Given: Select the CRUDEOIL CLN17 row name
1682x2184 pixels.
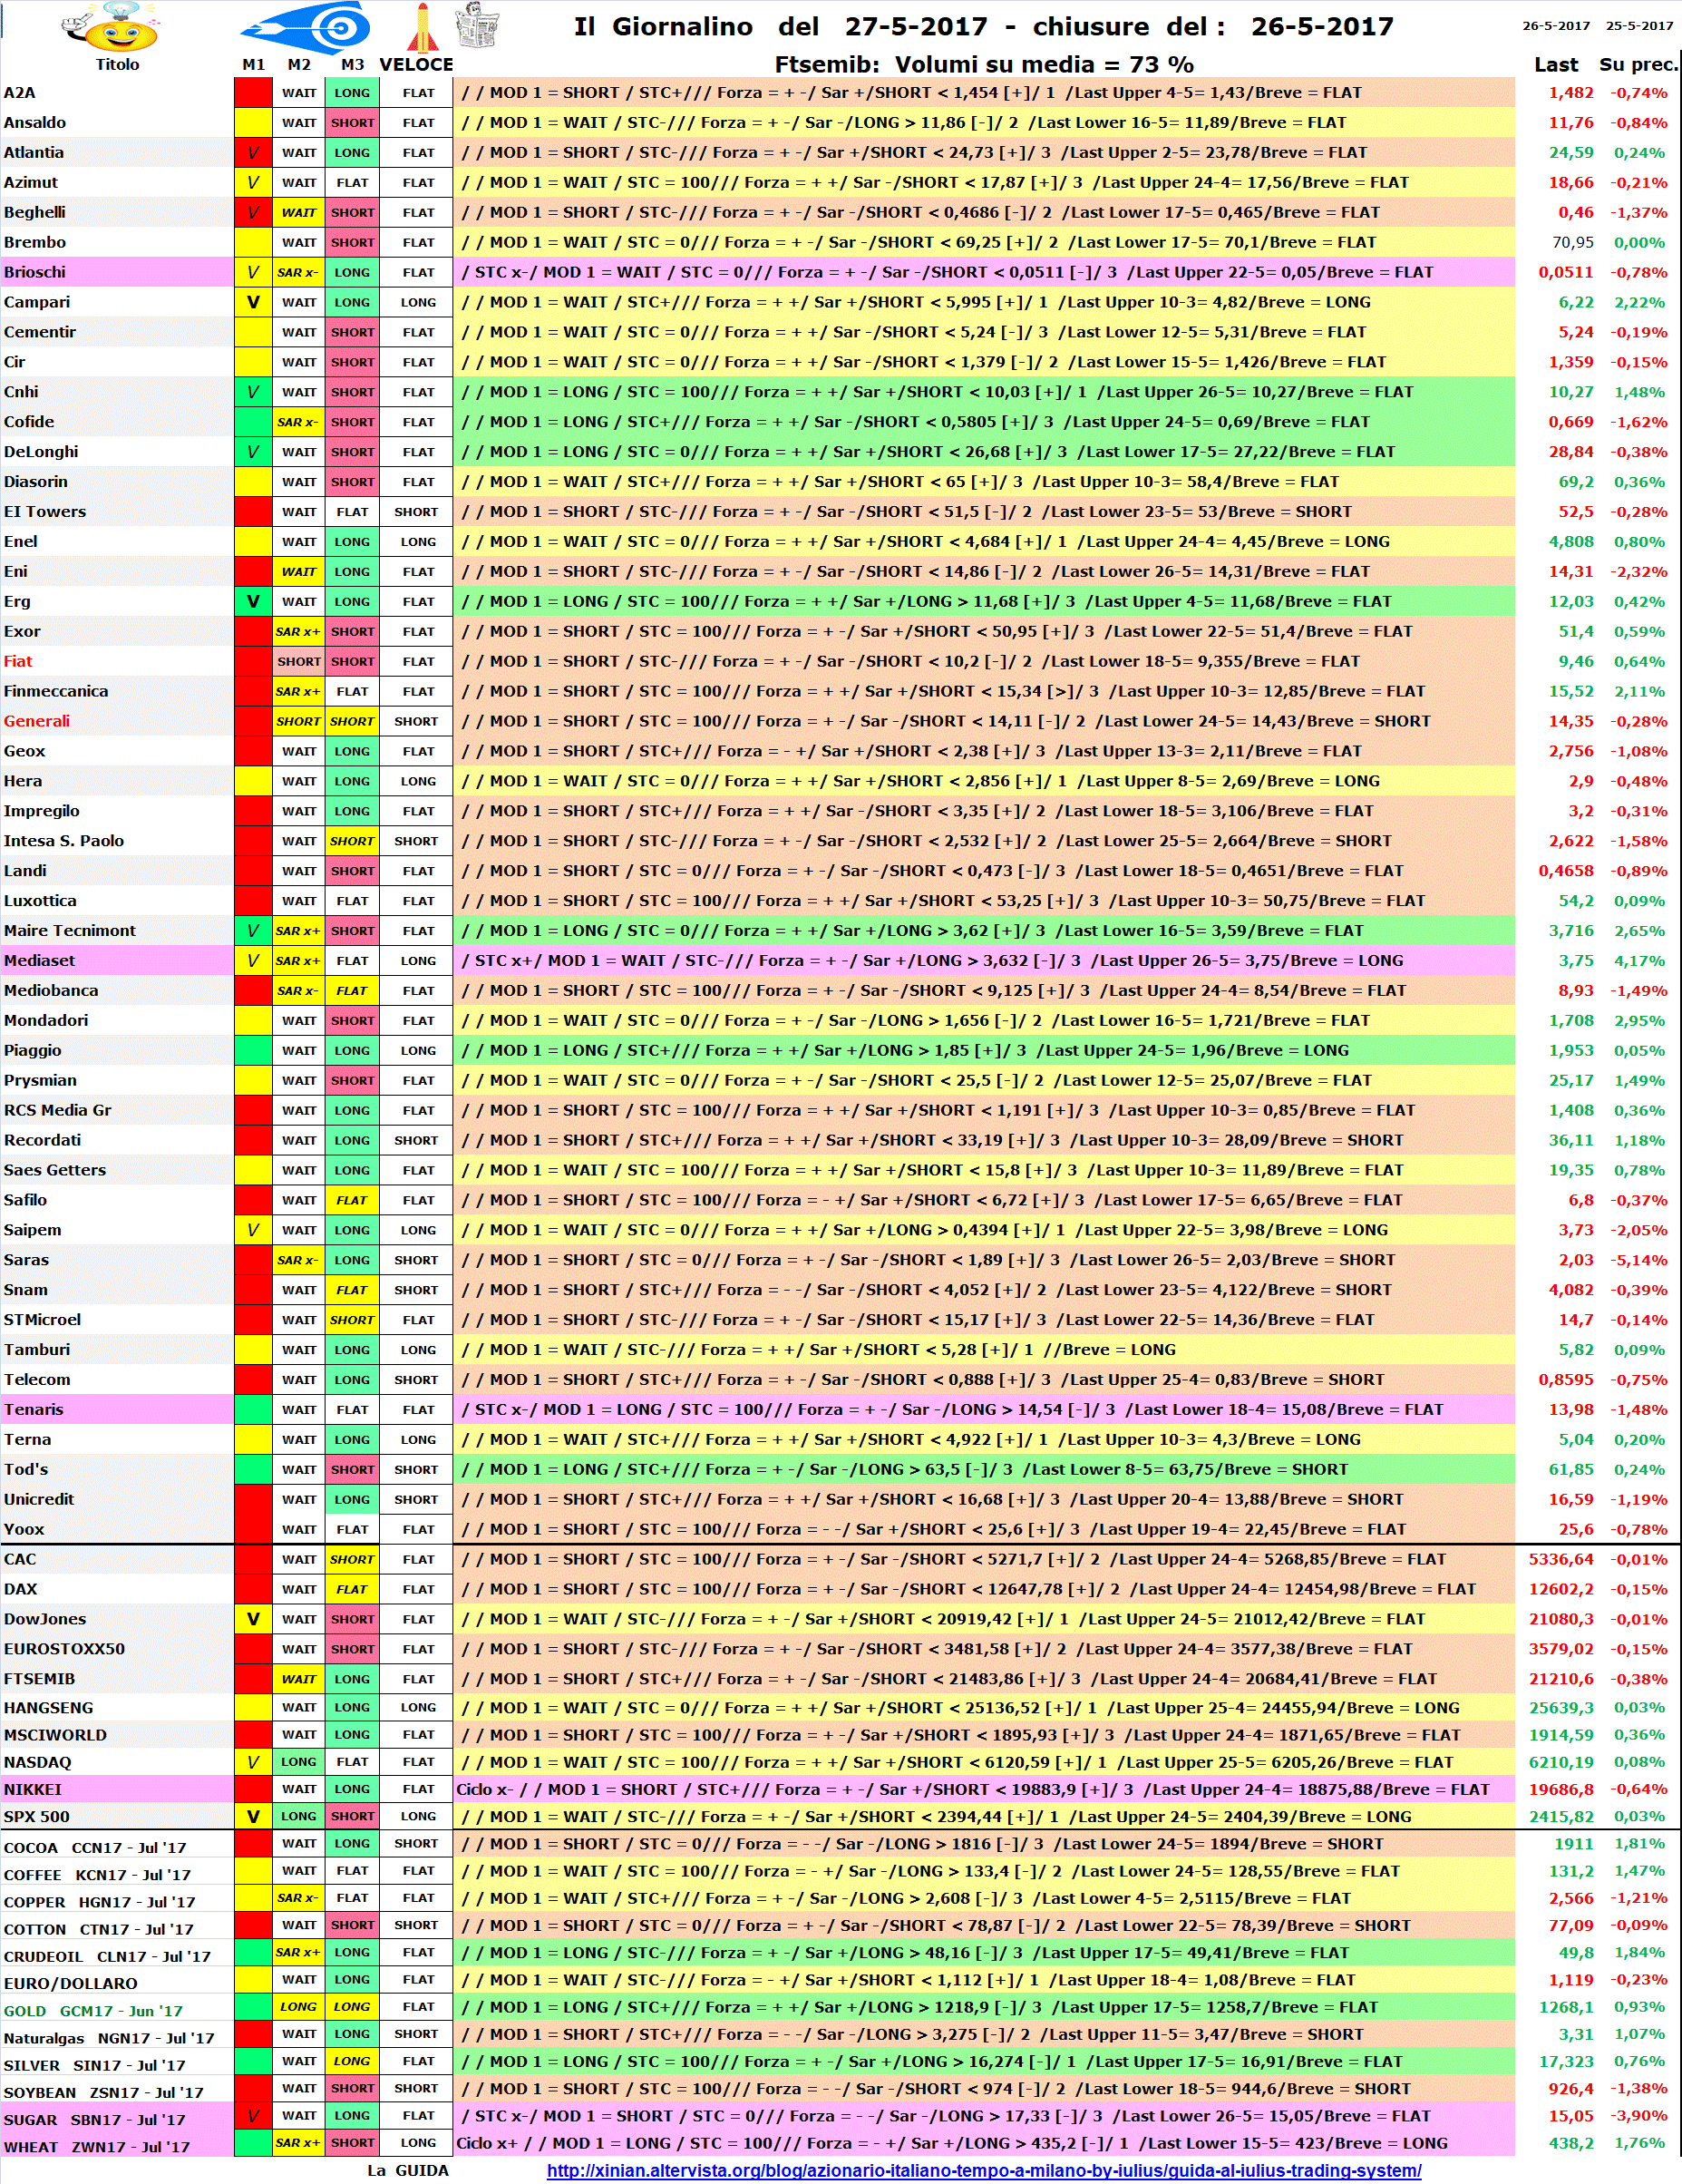Looking at the screenshot, I should 117,1957.
